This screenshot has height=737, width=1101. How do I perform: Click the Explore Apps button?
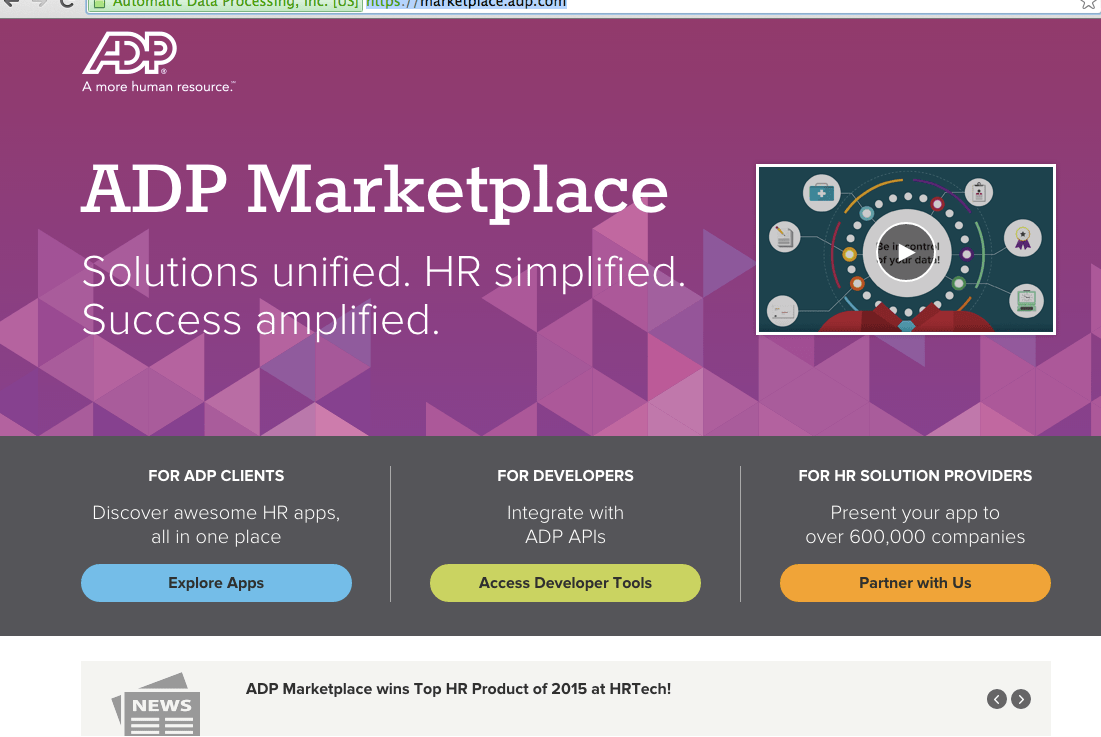pos(216,583)
